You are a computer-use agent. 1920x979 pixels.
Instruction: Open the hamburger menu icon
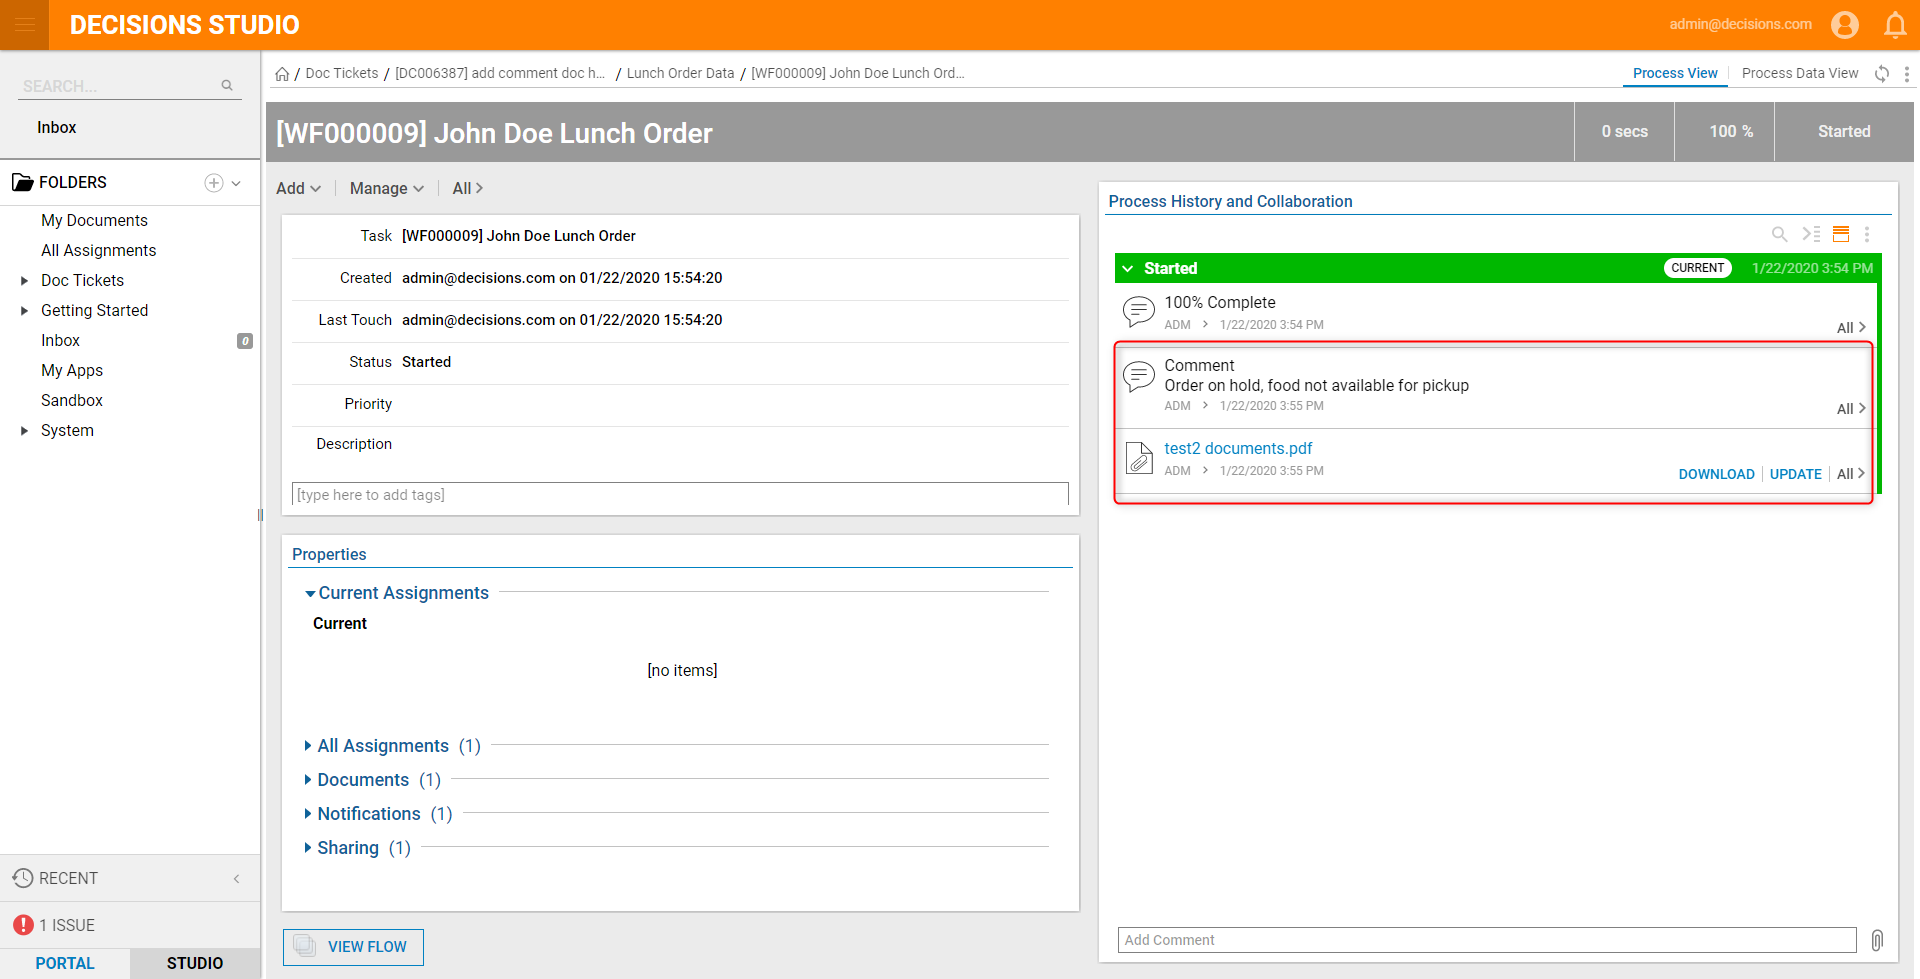(x=24, y=25)
